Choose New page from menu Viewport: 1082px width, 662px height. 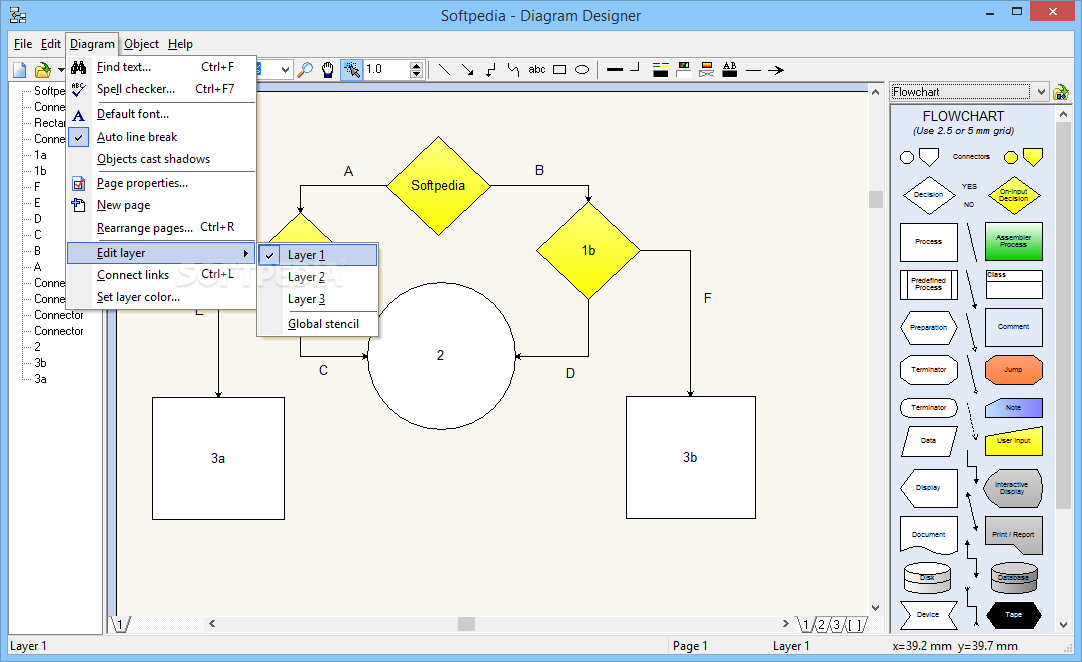(x=162, y=205)
